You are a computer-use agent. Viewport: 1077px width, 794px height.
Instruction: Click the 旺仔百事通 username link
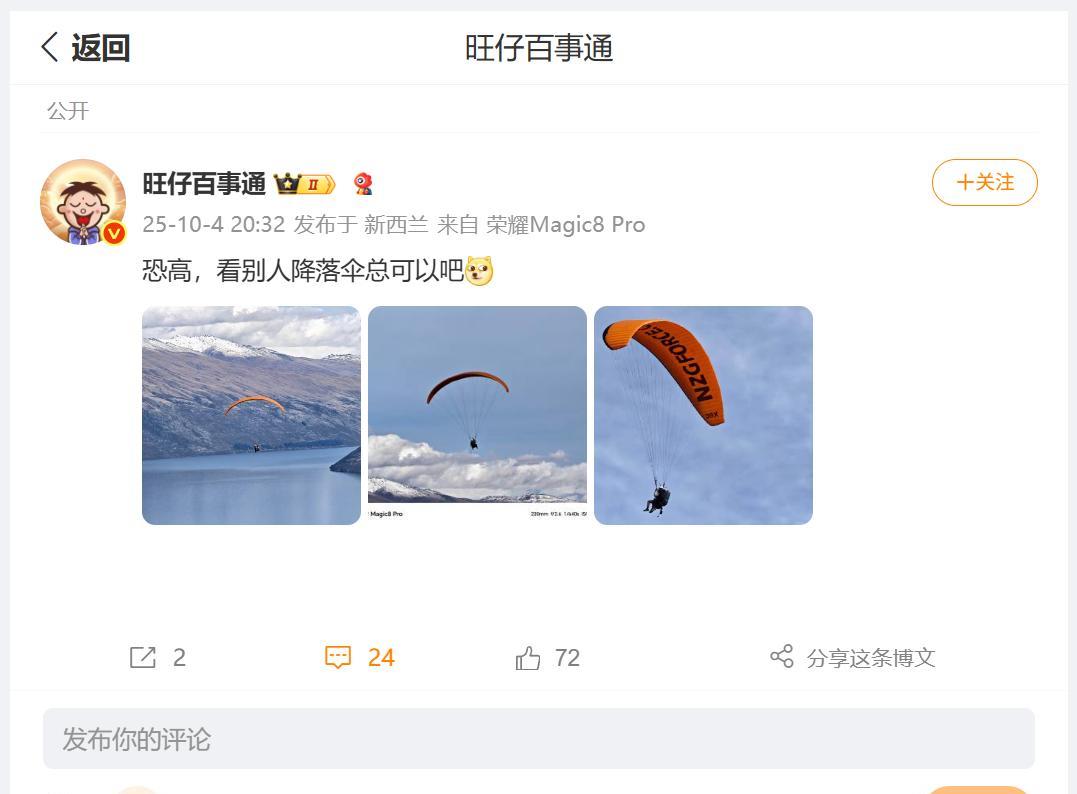(x=204, y=184)
